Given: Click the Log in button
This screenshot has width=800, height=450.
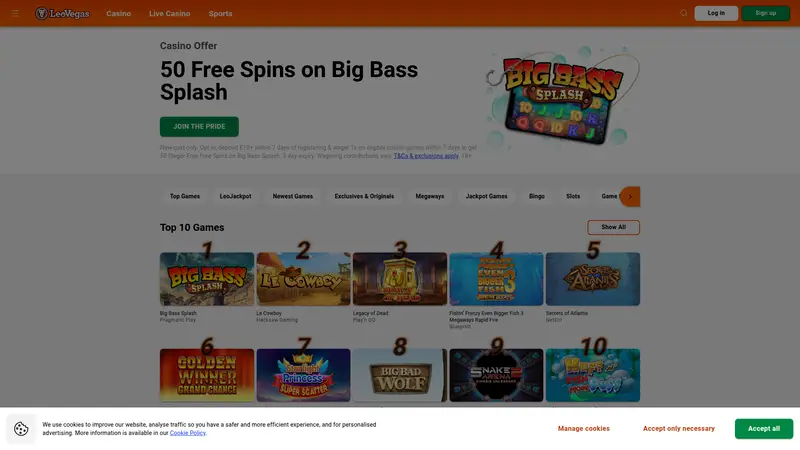Looking at the screenshot, I should point(716,13).
